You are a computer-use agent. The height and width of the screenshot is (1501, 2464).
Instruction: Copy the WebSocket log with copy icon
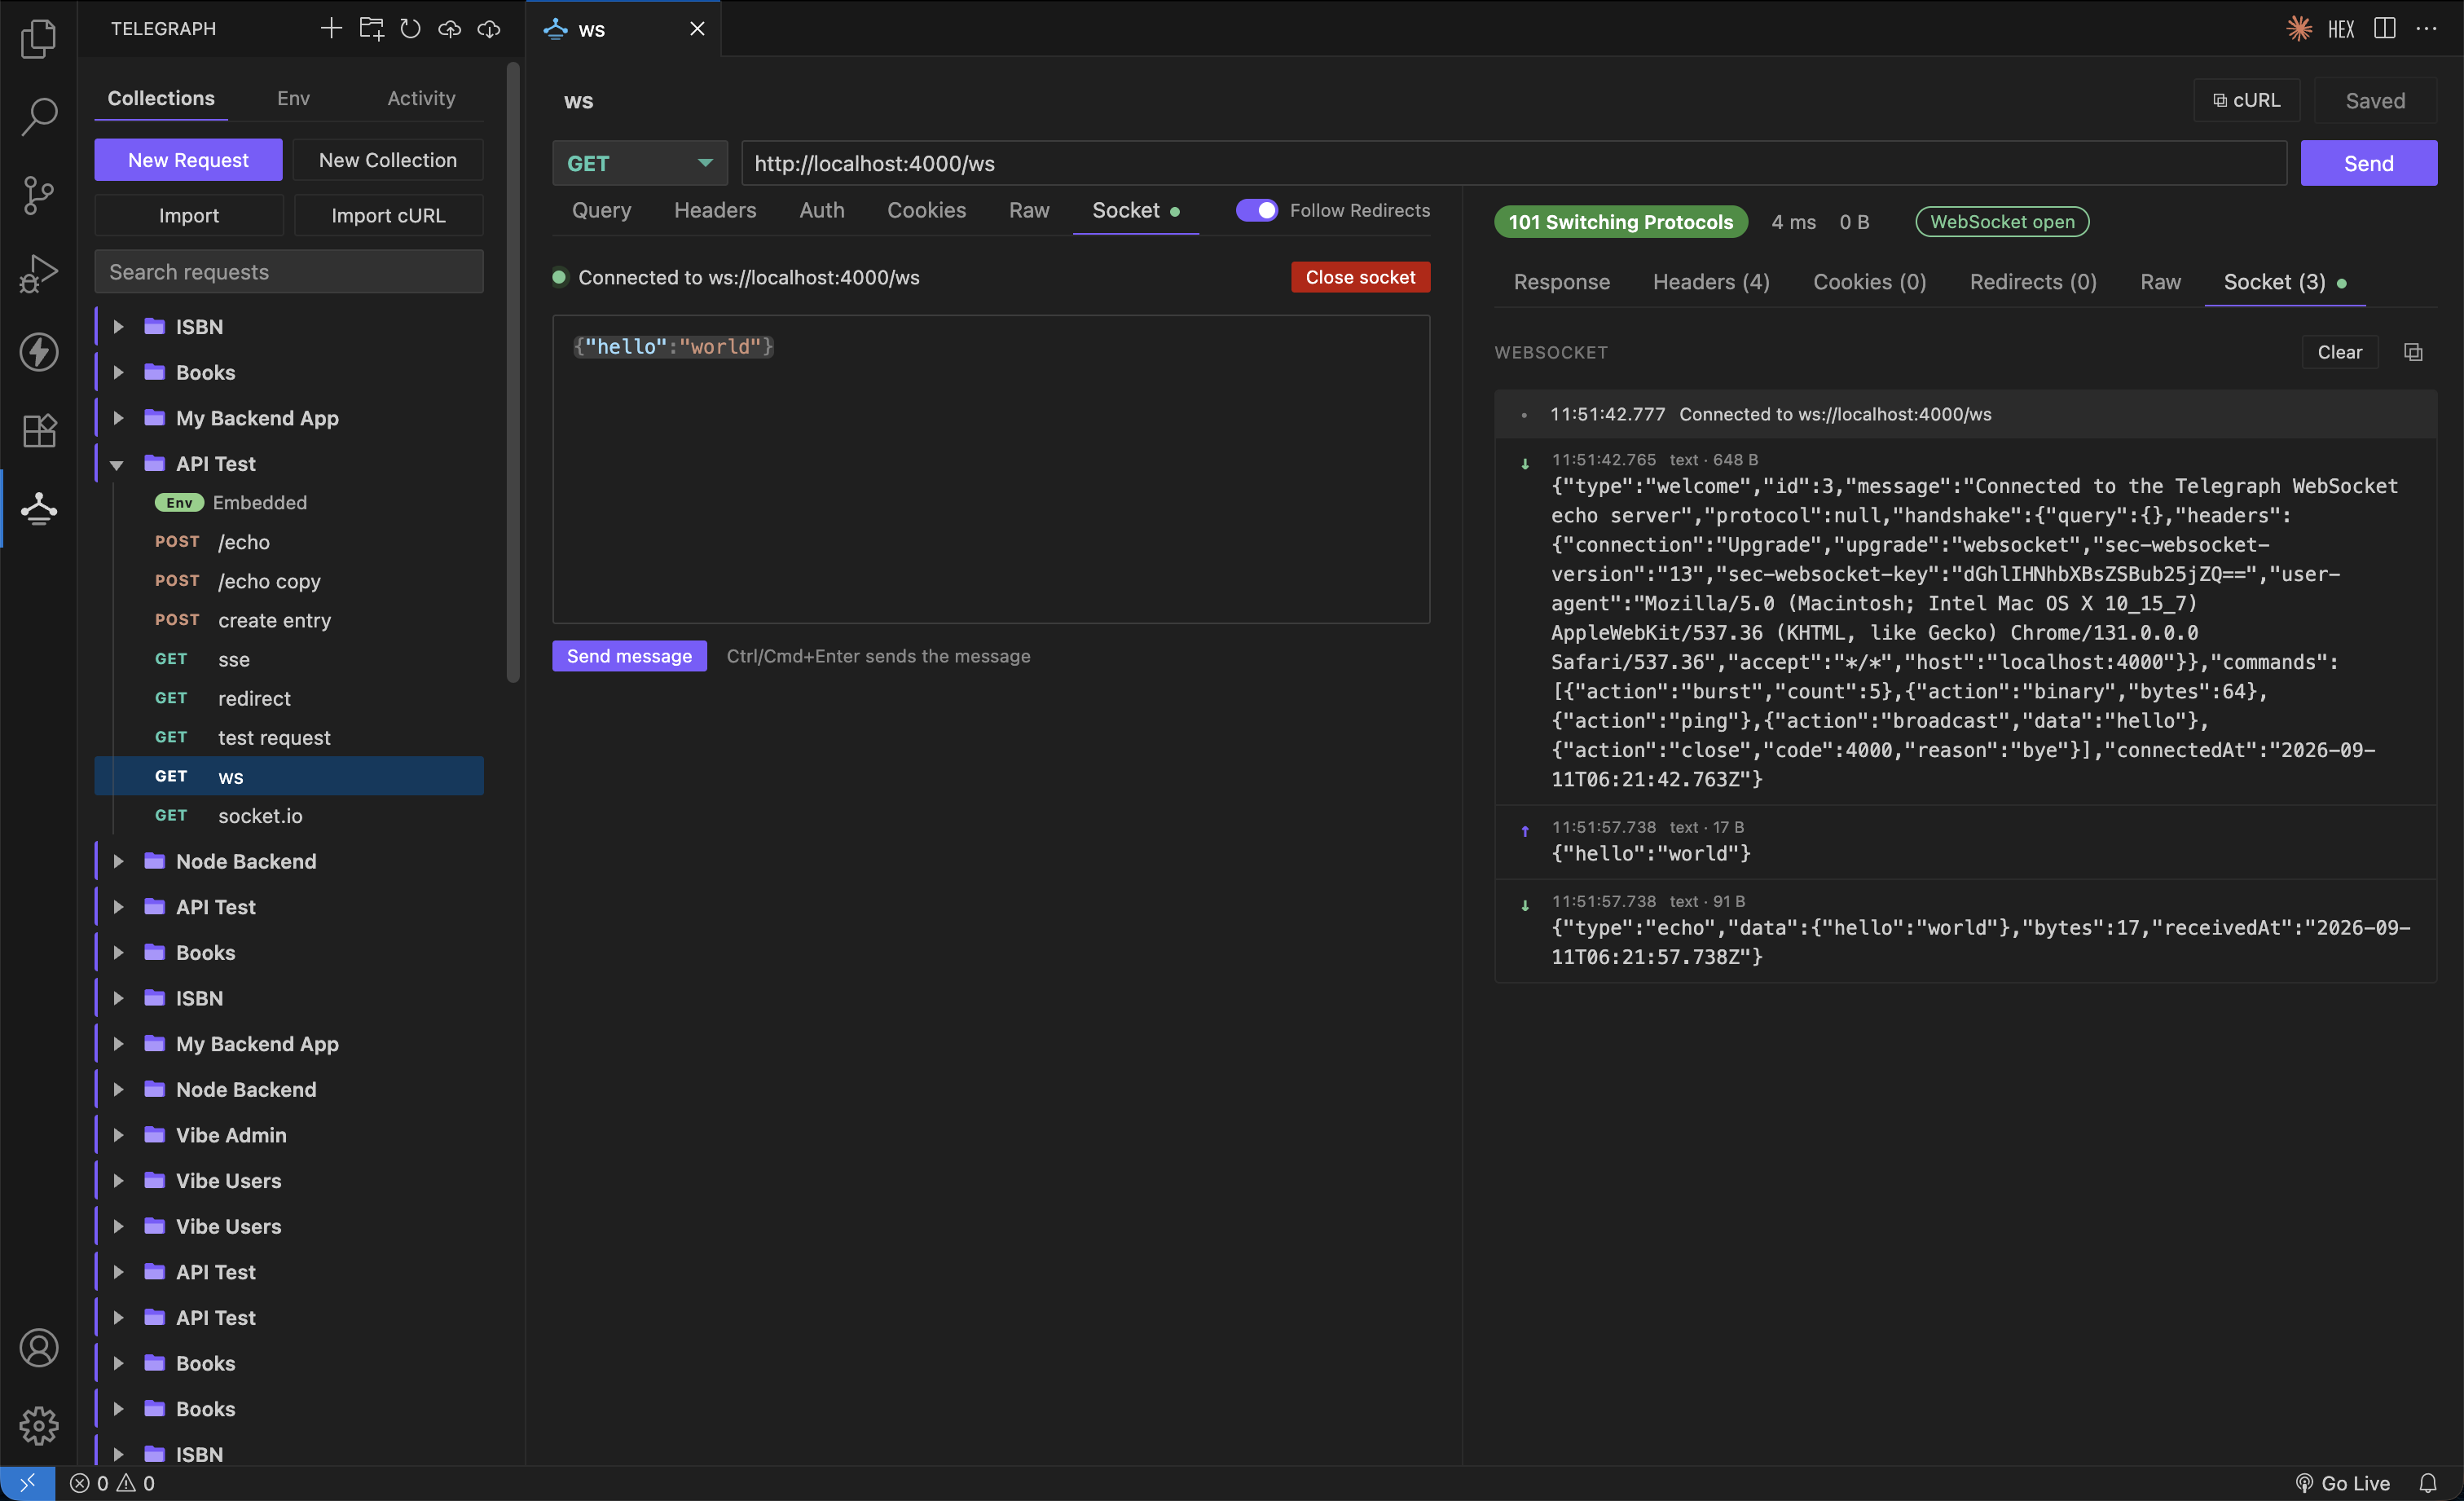(x=2413, y=352)
